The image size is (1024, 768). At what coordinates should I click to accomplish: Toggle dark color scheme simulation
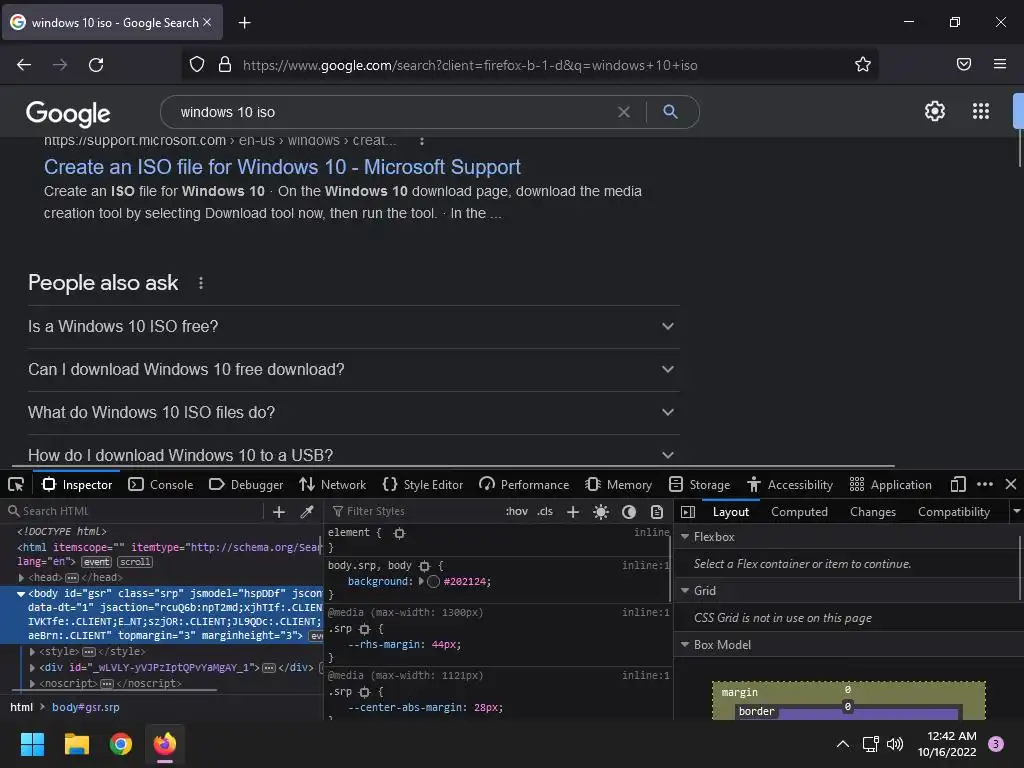pyautogui.click(x=629, y=512)
